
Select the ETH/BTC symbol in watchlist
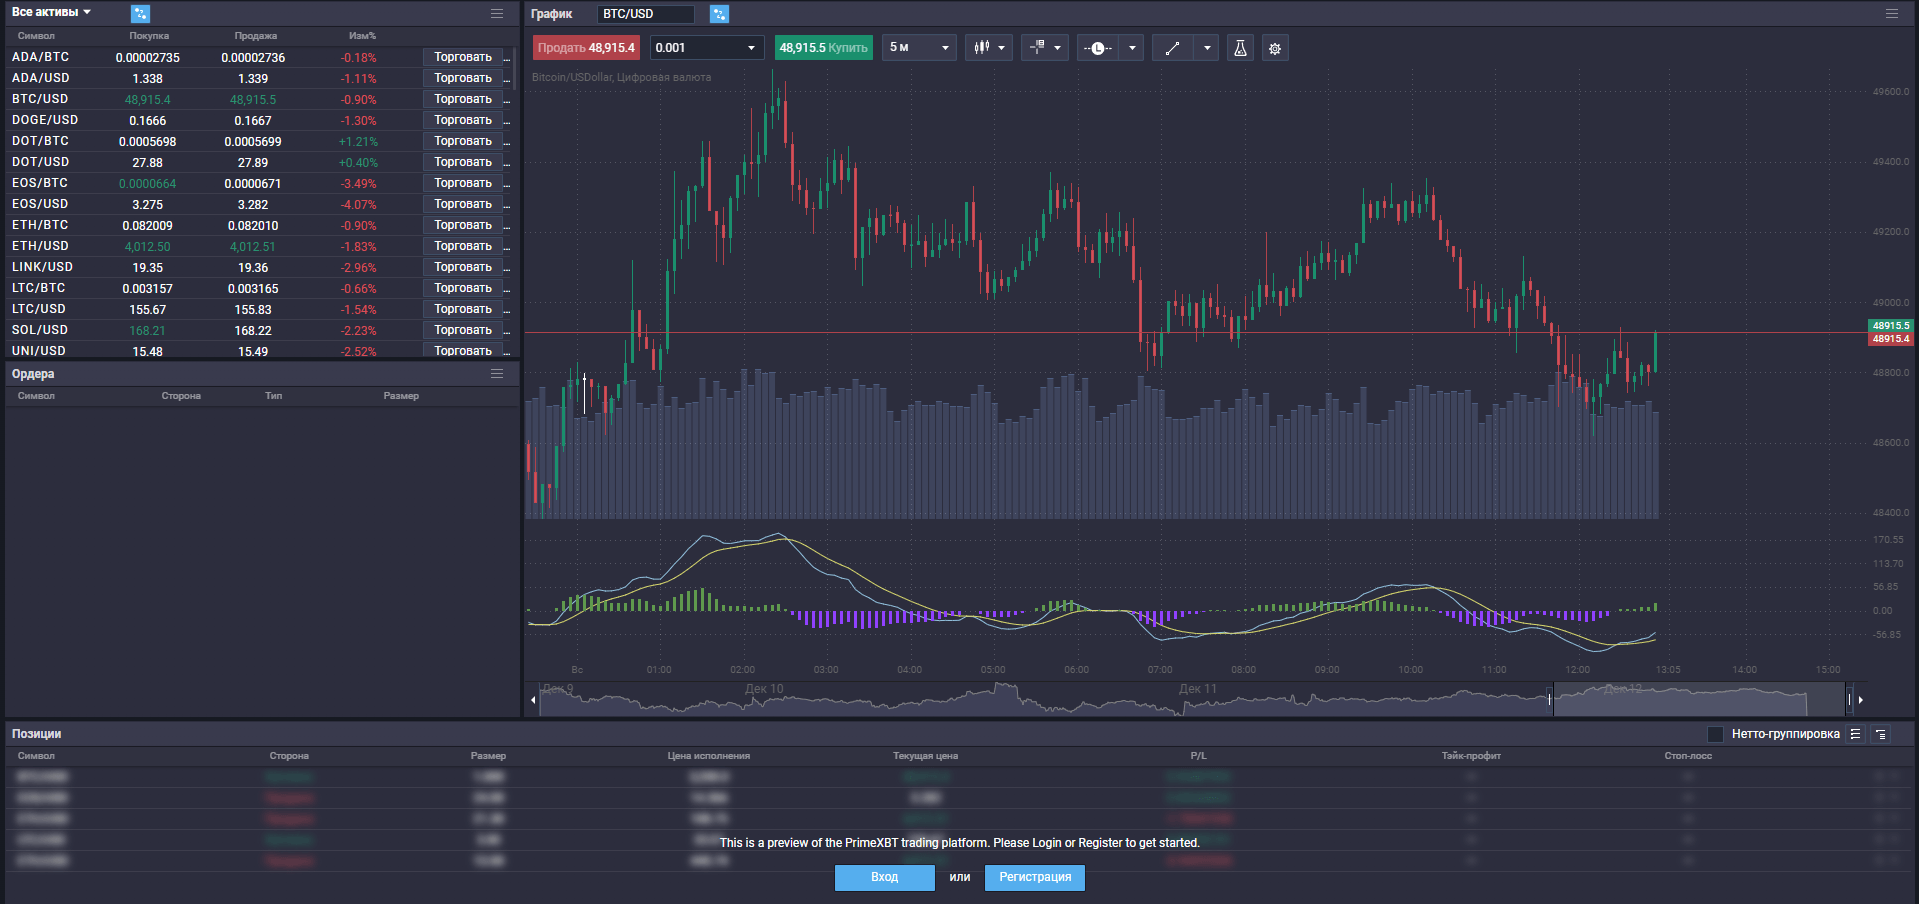[40, 225]
